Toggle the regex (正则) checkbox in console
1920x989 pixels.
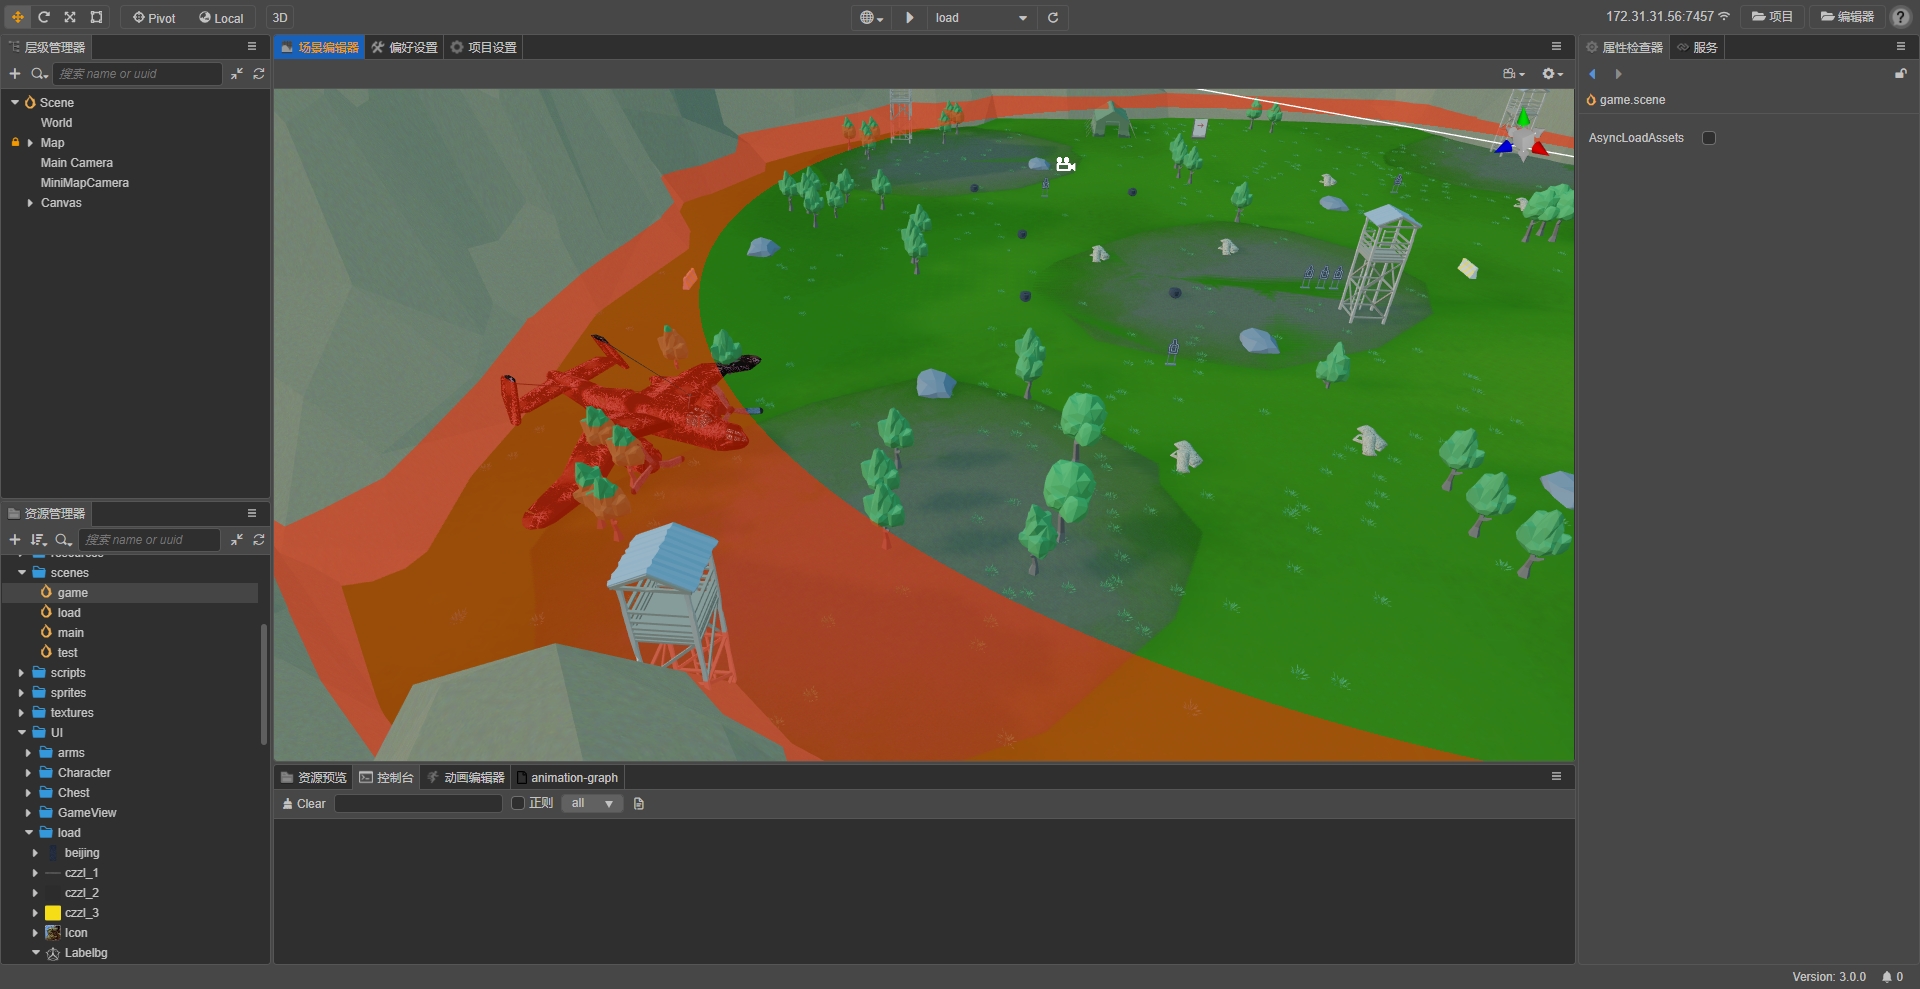click(518, 803)
